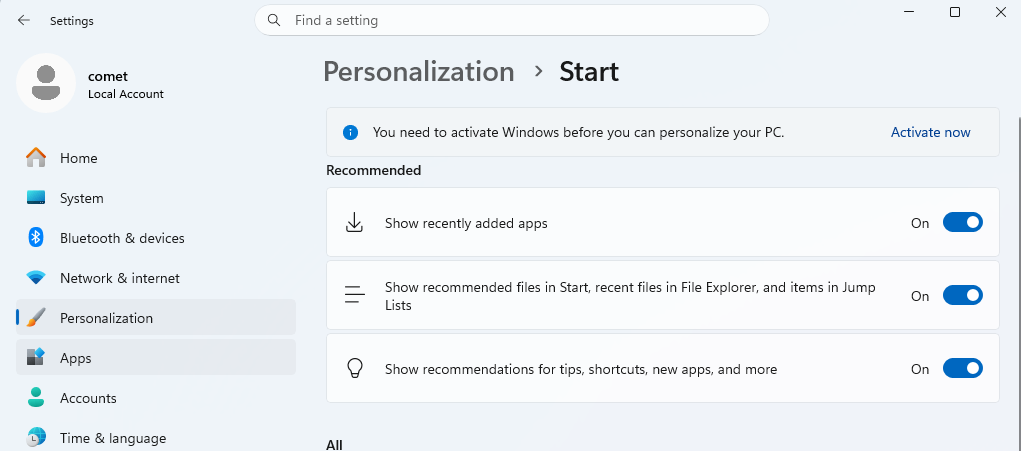Disable recommendations for tips and shortcuts

962,368
